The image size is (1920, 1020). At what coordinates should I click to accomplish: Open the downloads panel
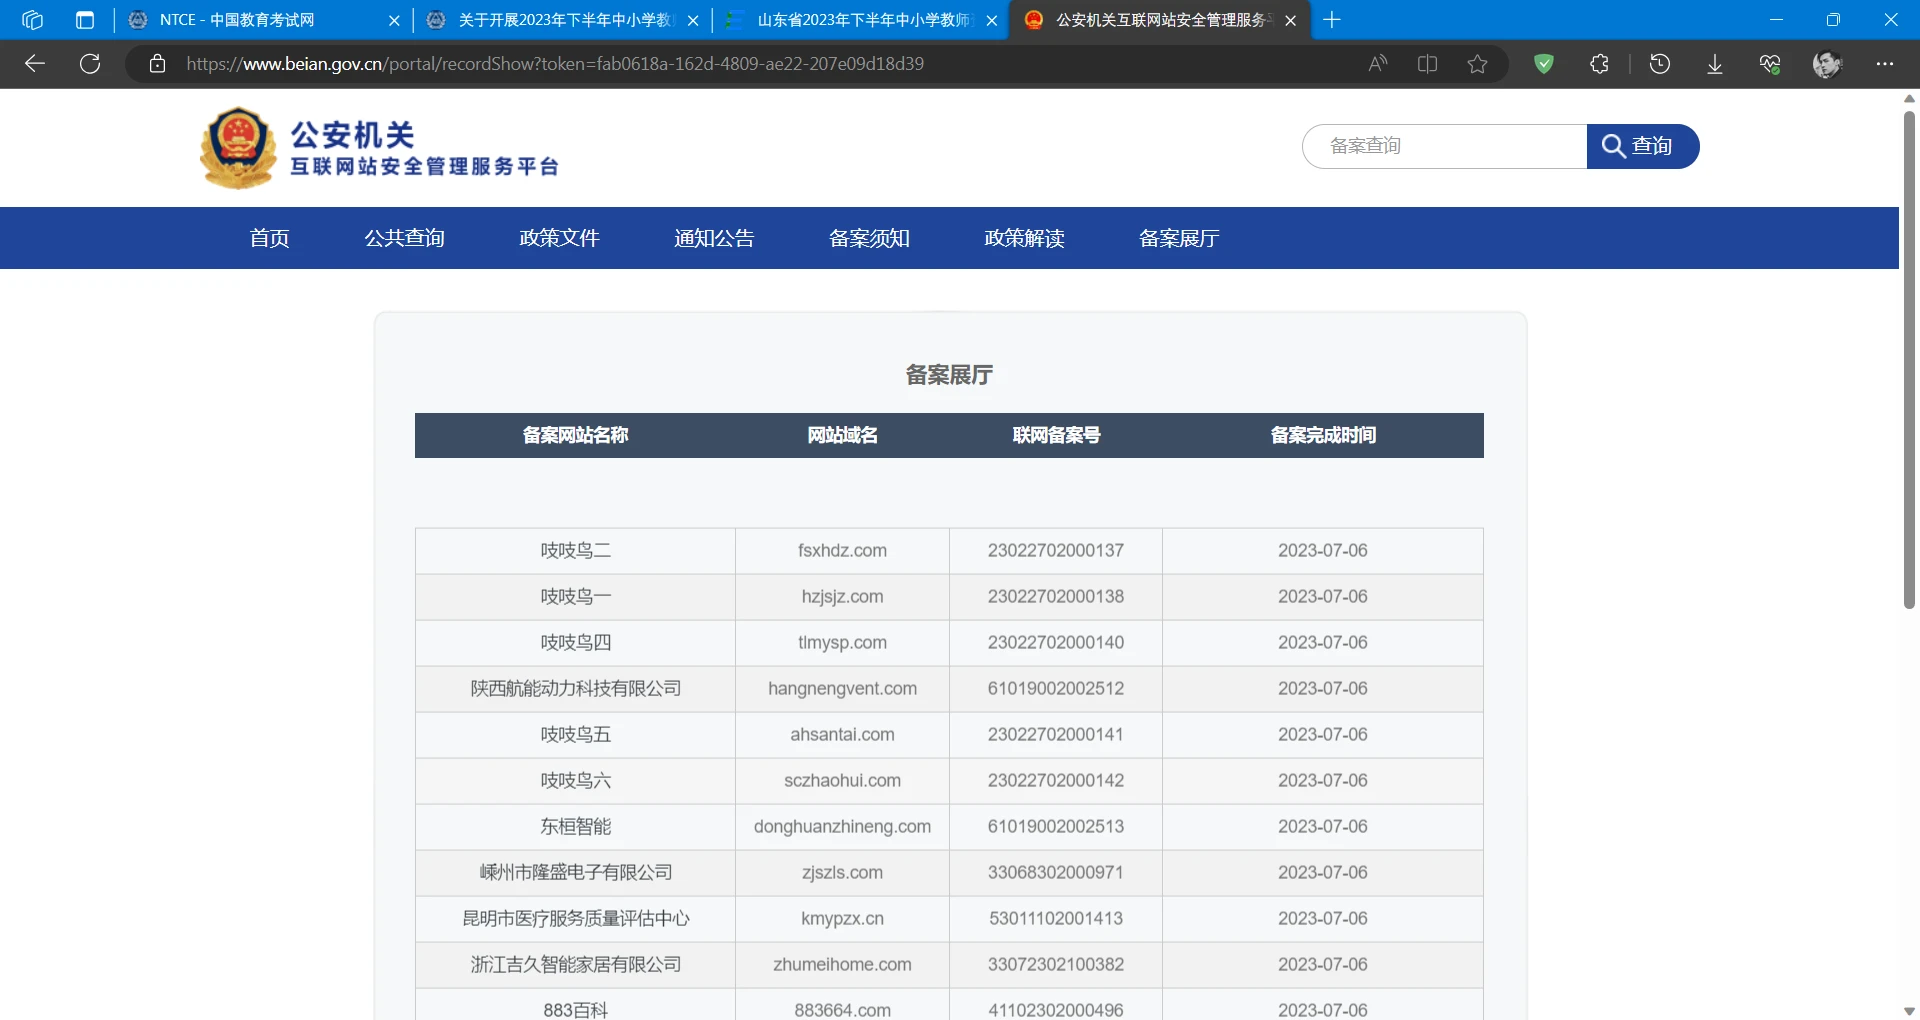click(1714, 64)
